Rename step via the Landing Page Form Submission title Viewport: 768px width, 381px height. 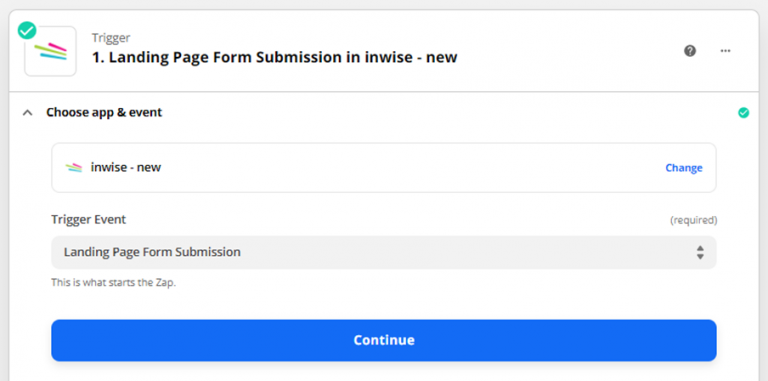click(x=275, y=57)
